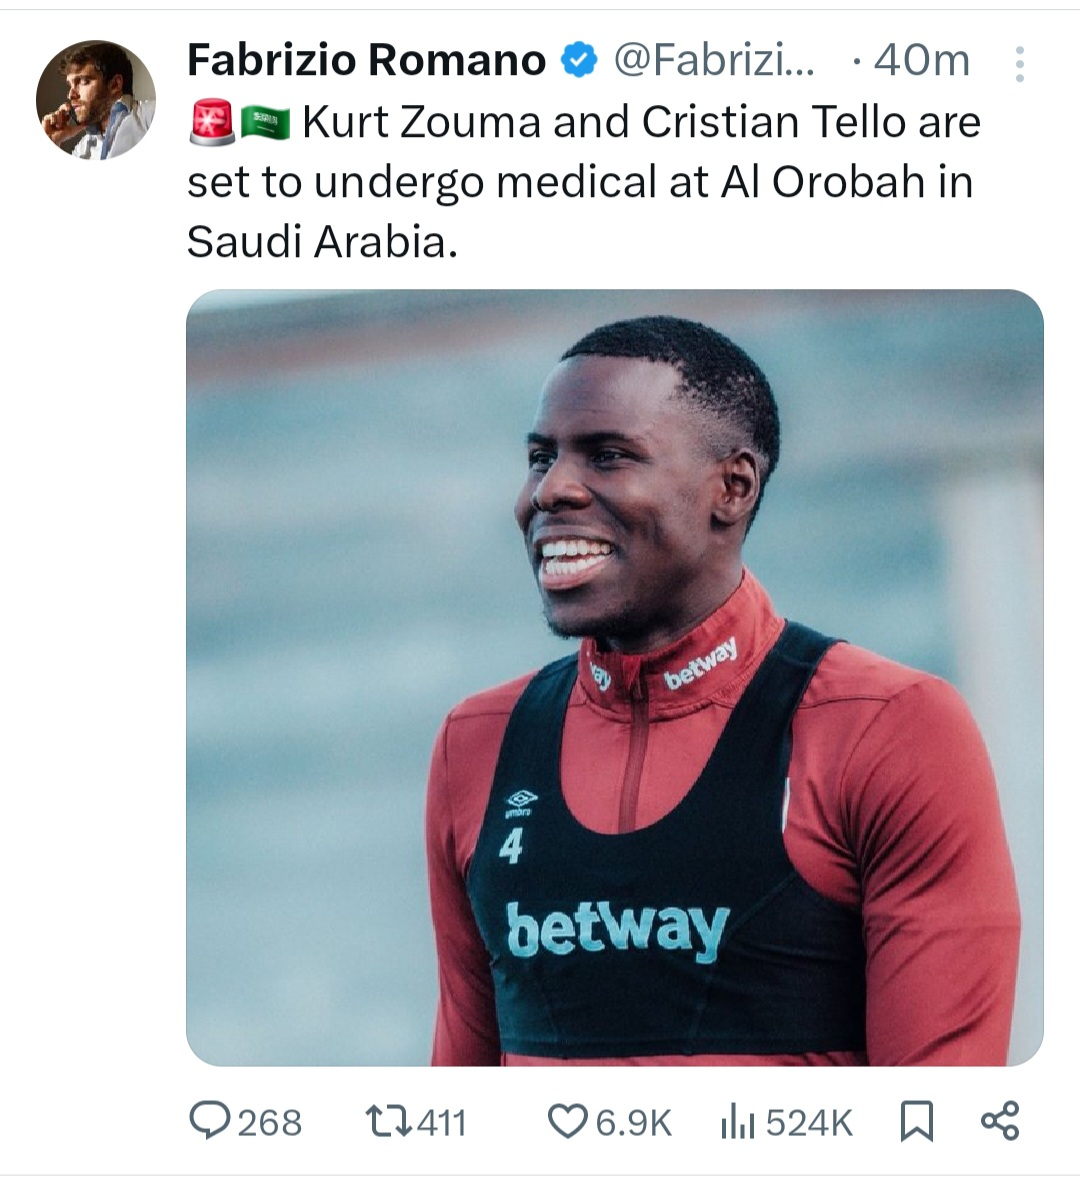Viewport: 1080px width, 1191px height.
Task: Click the 411 retweets count
Action: pos(441,1122)
